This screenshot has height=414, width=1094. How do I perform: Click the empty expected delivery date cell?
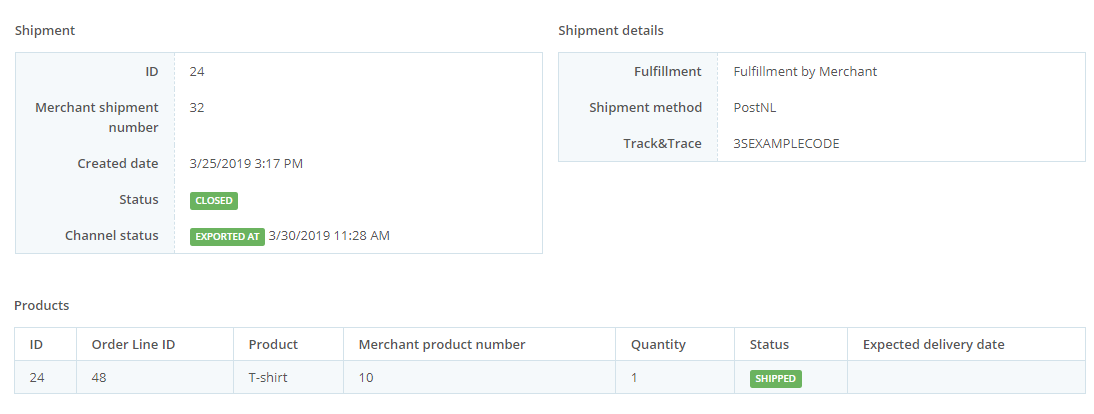click(966, 378)
